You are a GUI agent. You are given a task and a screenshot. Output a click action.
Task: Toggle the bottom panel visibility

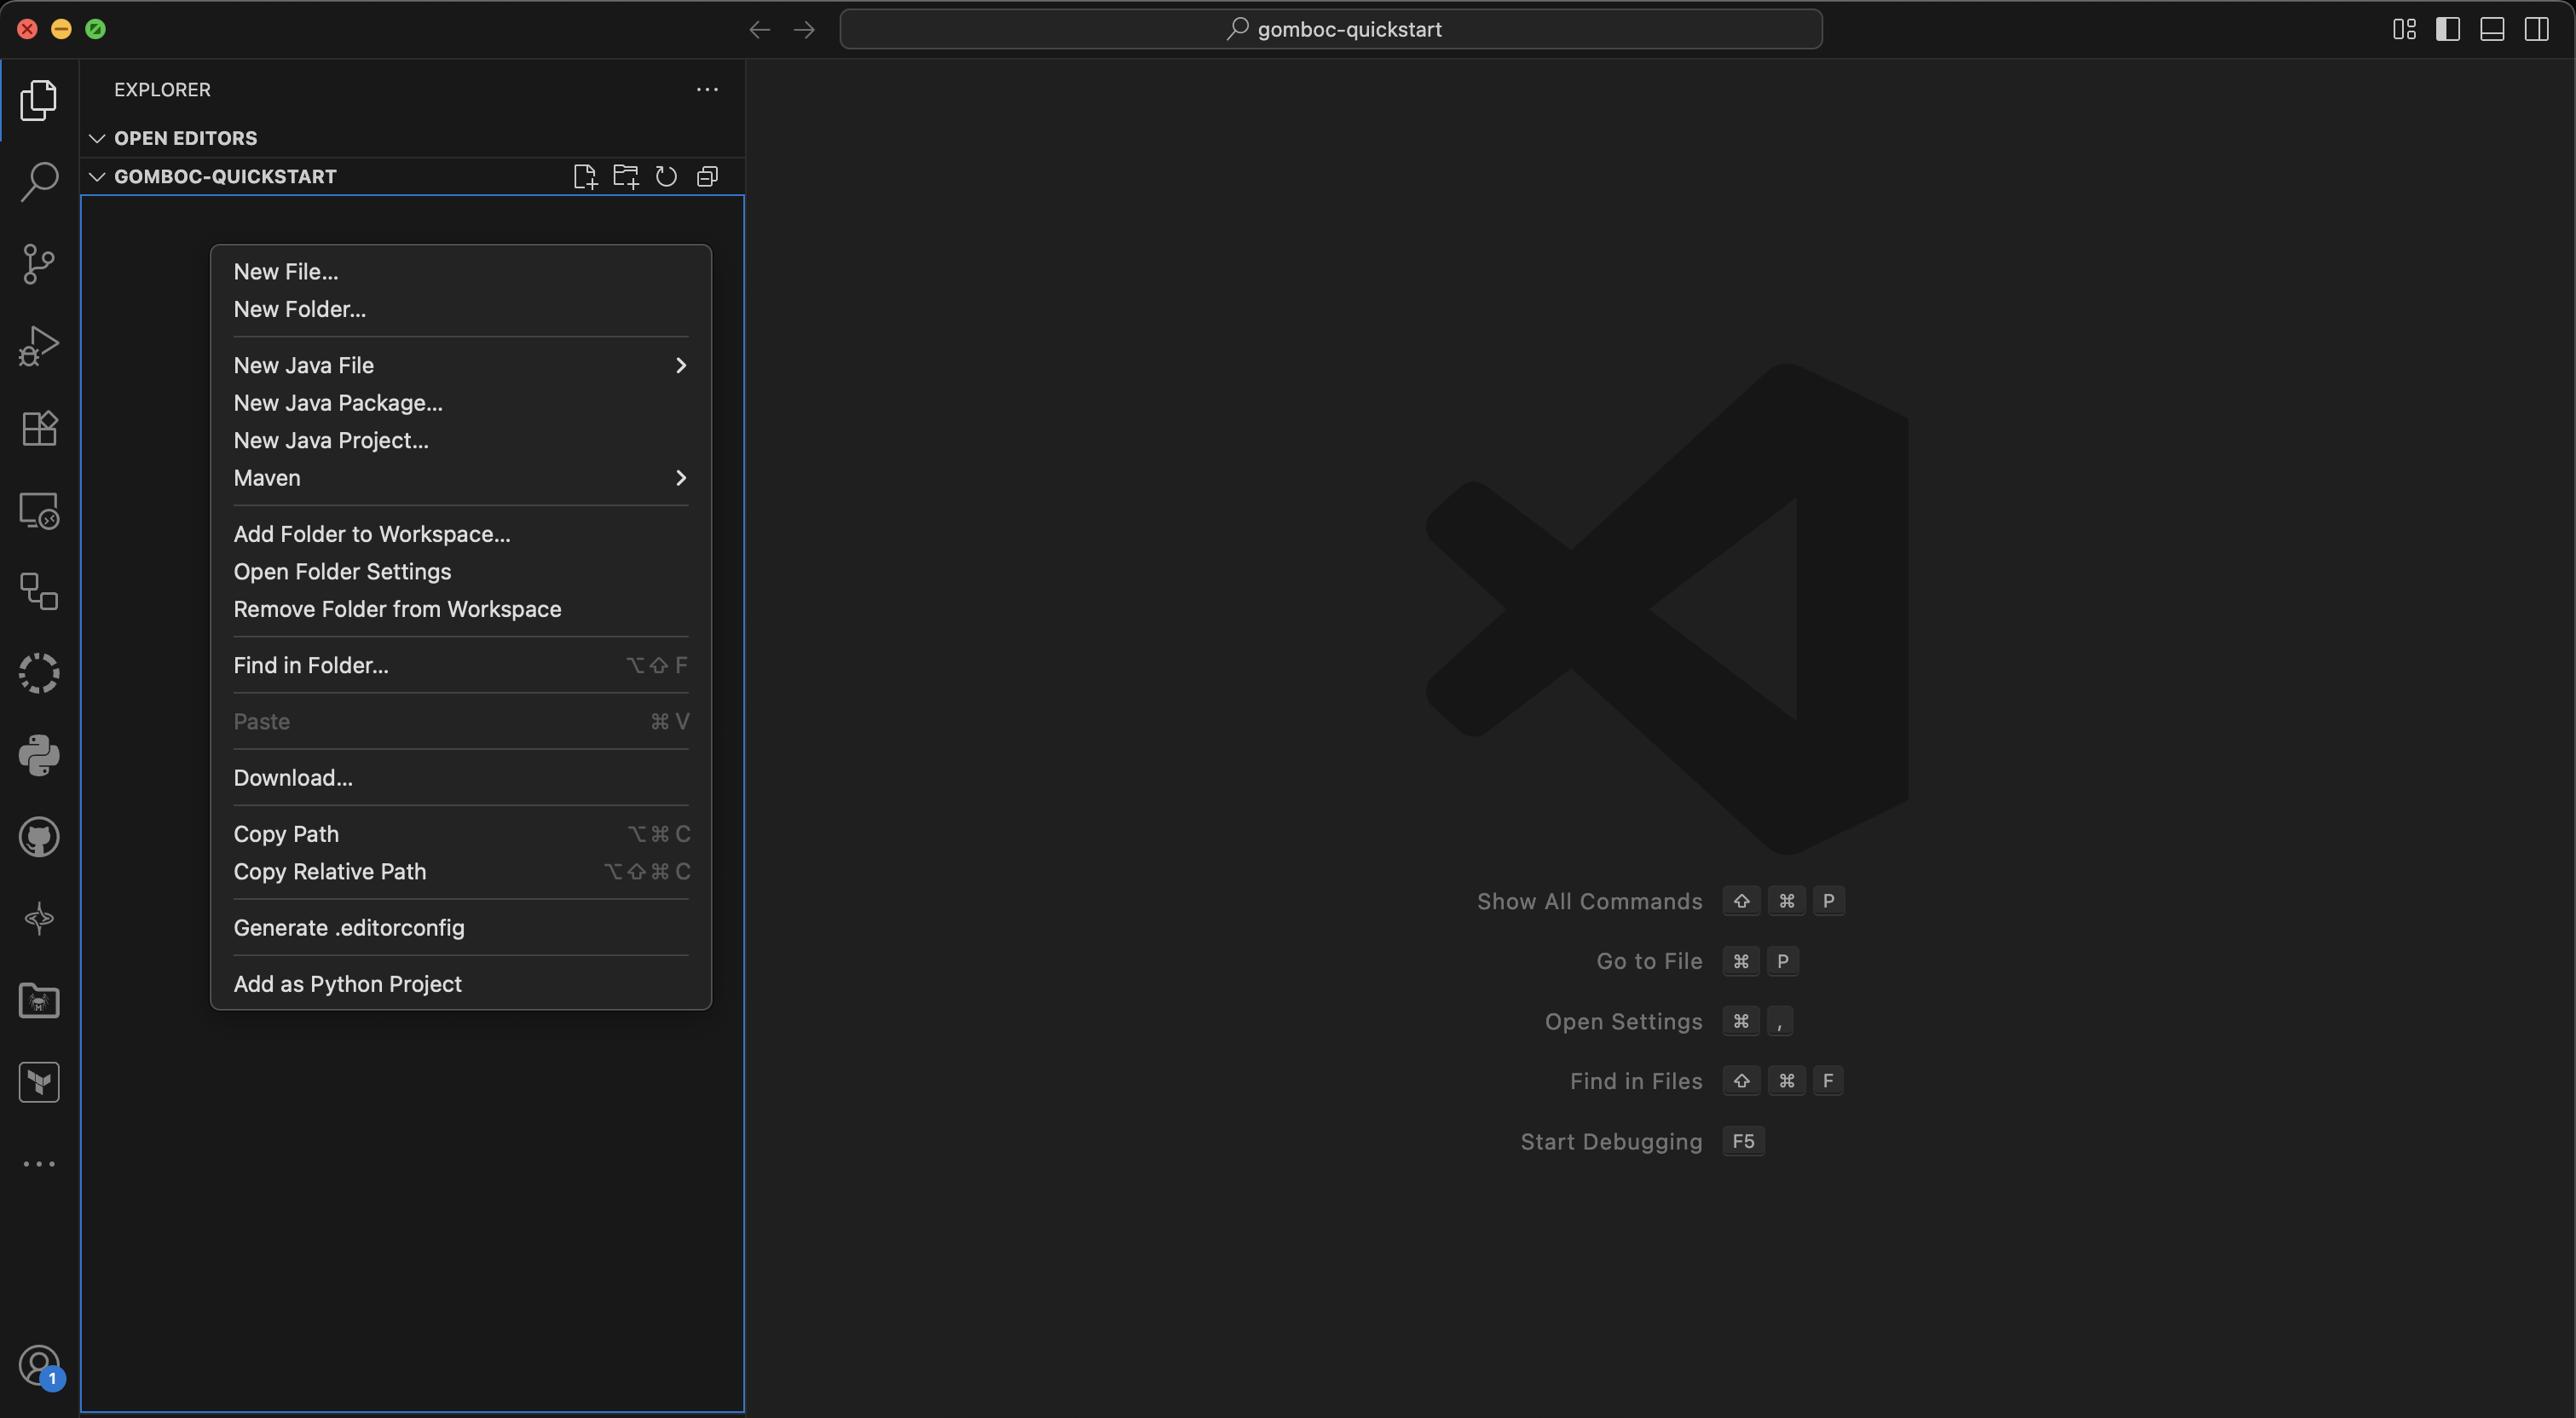(2492, 29)
